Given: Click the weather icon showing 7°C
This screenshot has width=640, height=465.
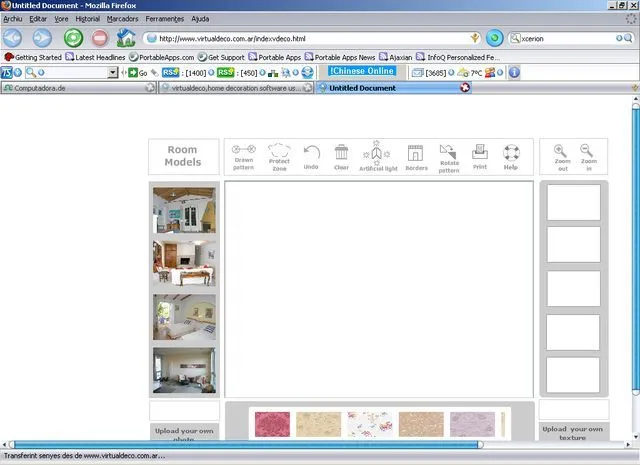Looking at the screenshot, I should (463, 73).
